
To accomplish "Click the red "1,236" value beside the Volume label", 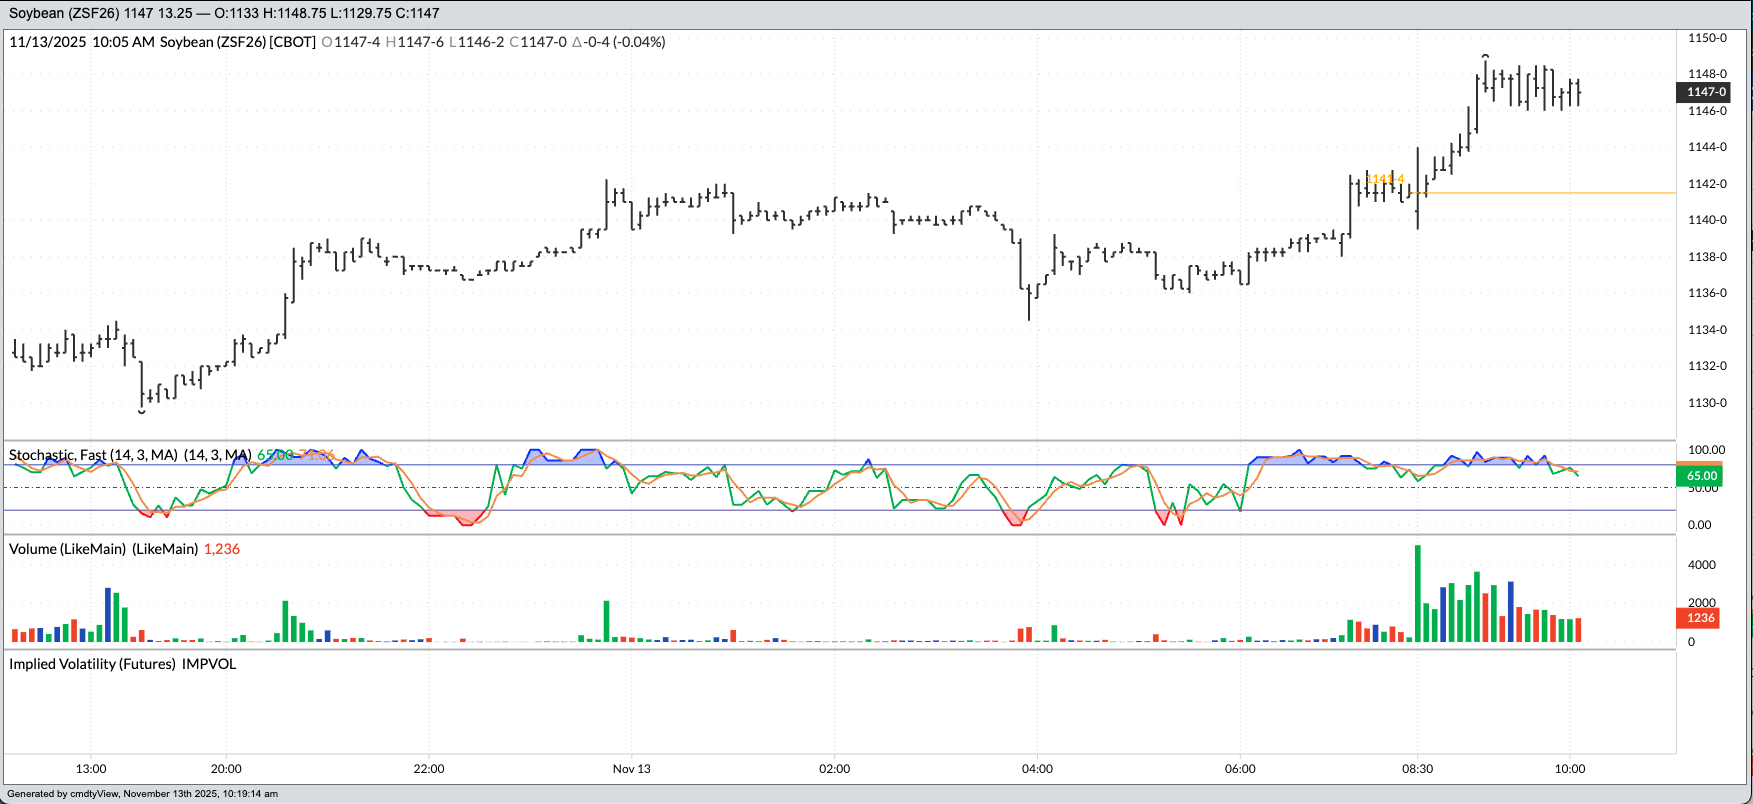I will (222, 549).
